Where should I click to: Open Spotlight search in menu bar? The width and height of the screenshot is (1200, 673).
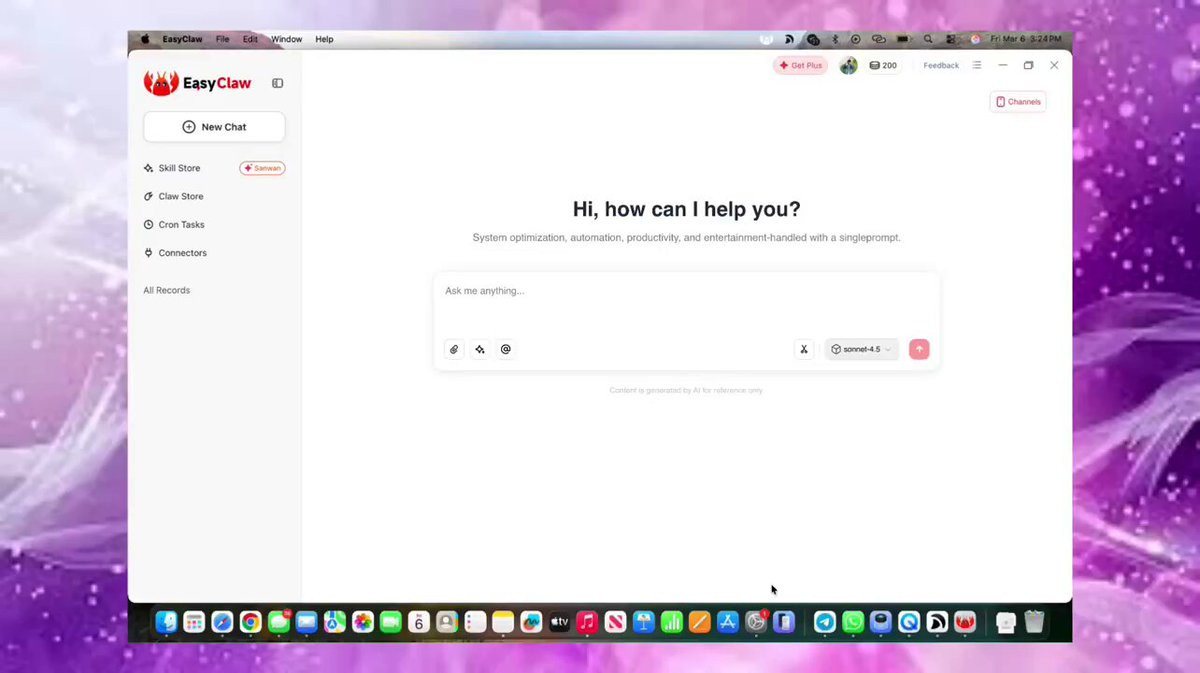tap(928, 39)
